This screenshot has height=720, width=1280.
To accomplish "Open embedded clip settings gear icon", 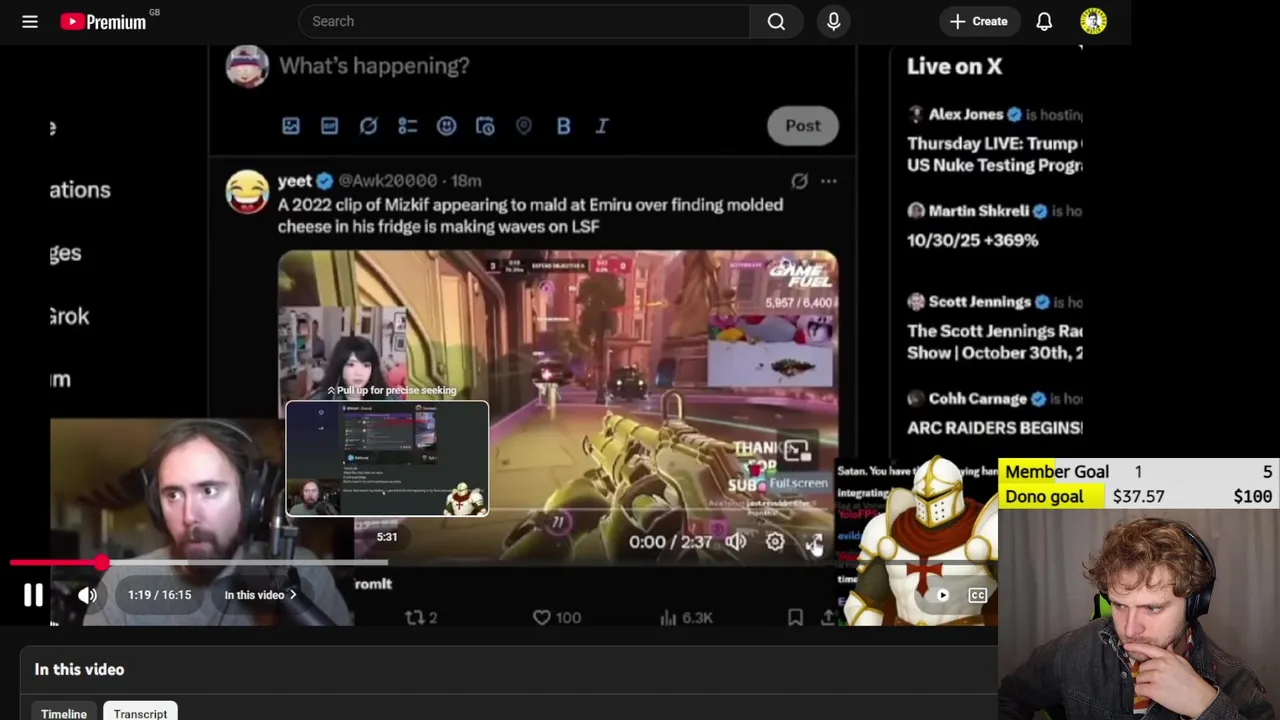I will pyautogui.click(x=775, y=541).
